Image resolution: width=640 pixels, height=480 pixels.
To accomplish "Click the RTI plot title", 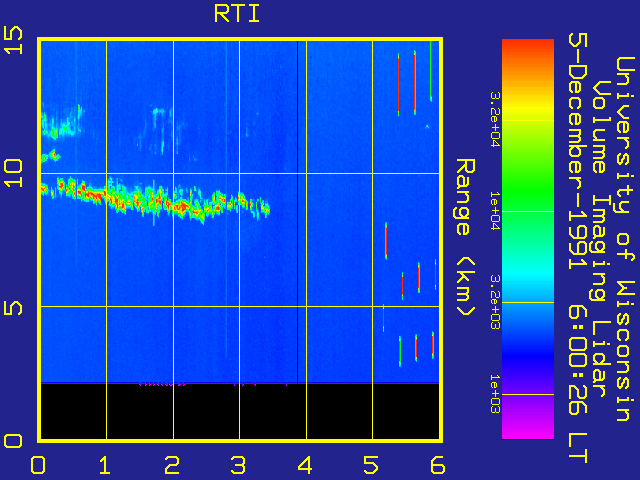I will click(237, 14).
